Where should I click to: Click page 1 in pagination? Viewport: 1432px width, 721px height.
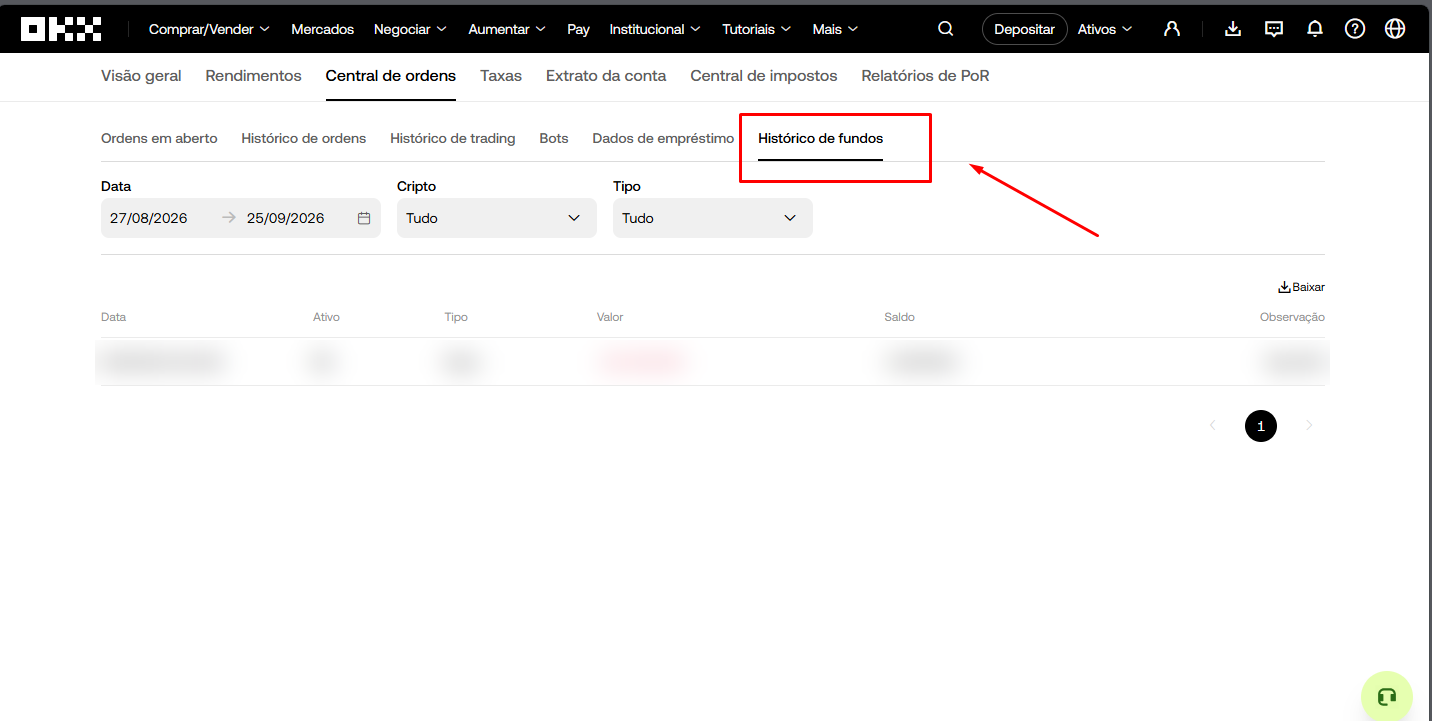coord(1261,426)
